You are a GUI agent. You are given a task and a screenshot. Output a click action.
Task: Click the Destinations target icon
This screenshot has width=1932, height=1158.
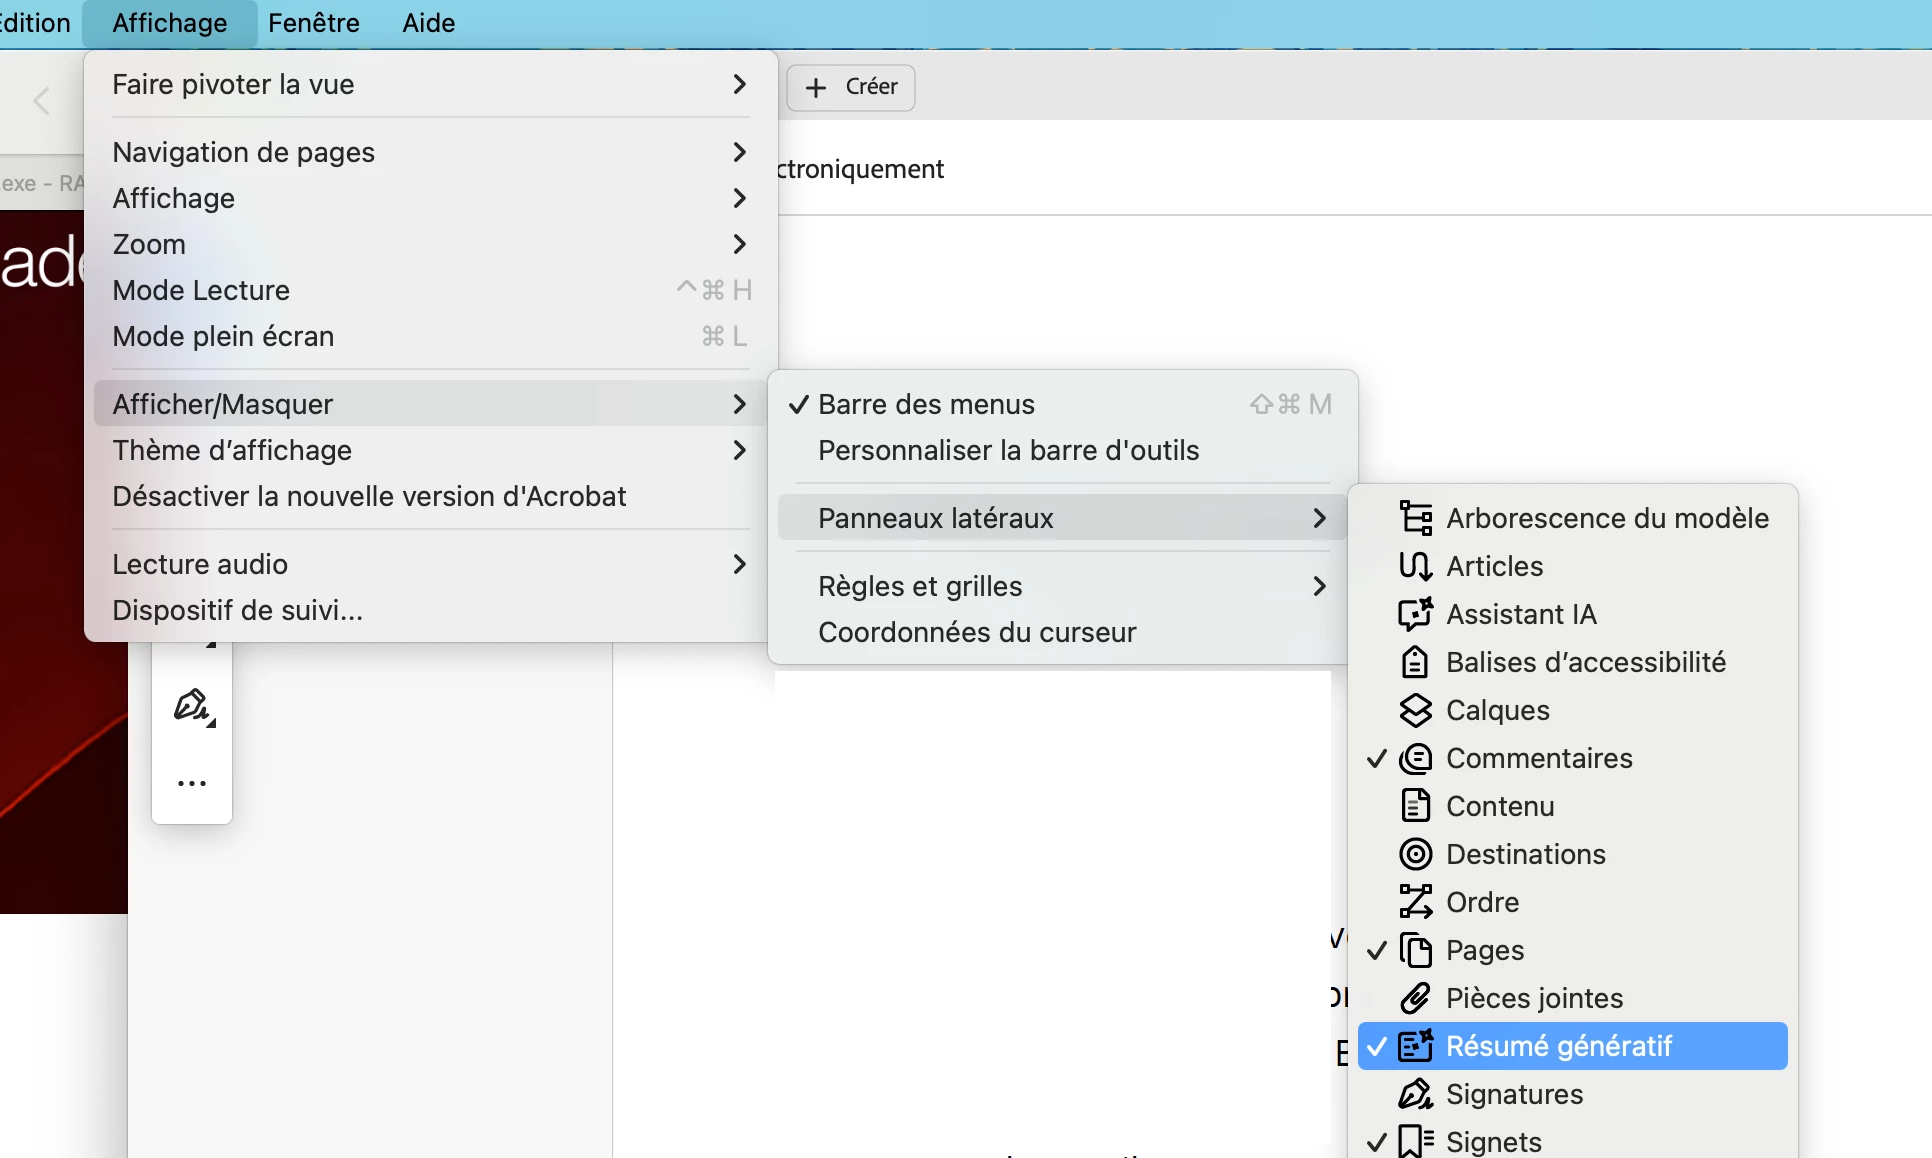pyautogui.click(x=1415, y=854)
